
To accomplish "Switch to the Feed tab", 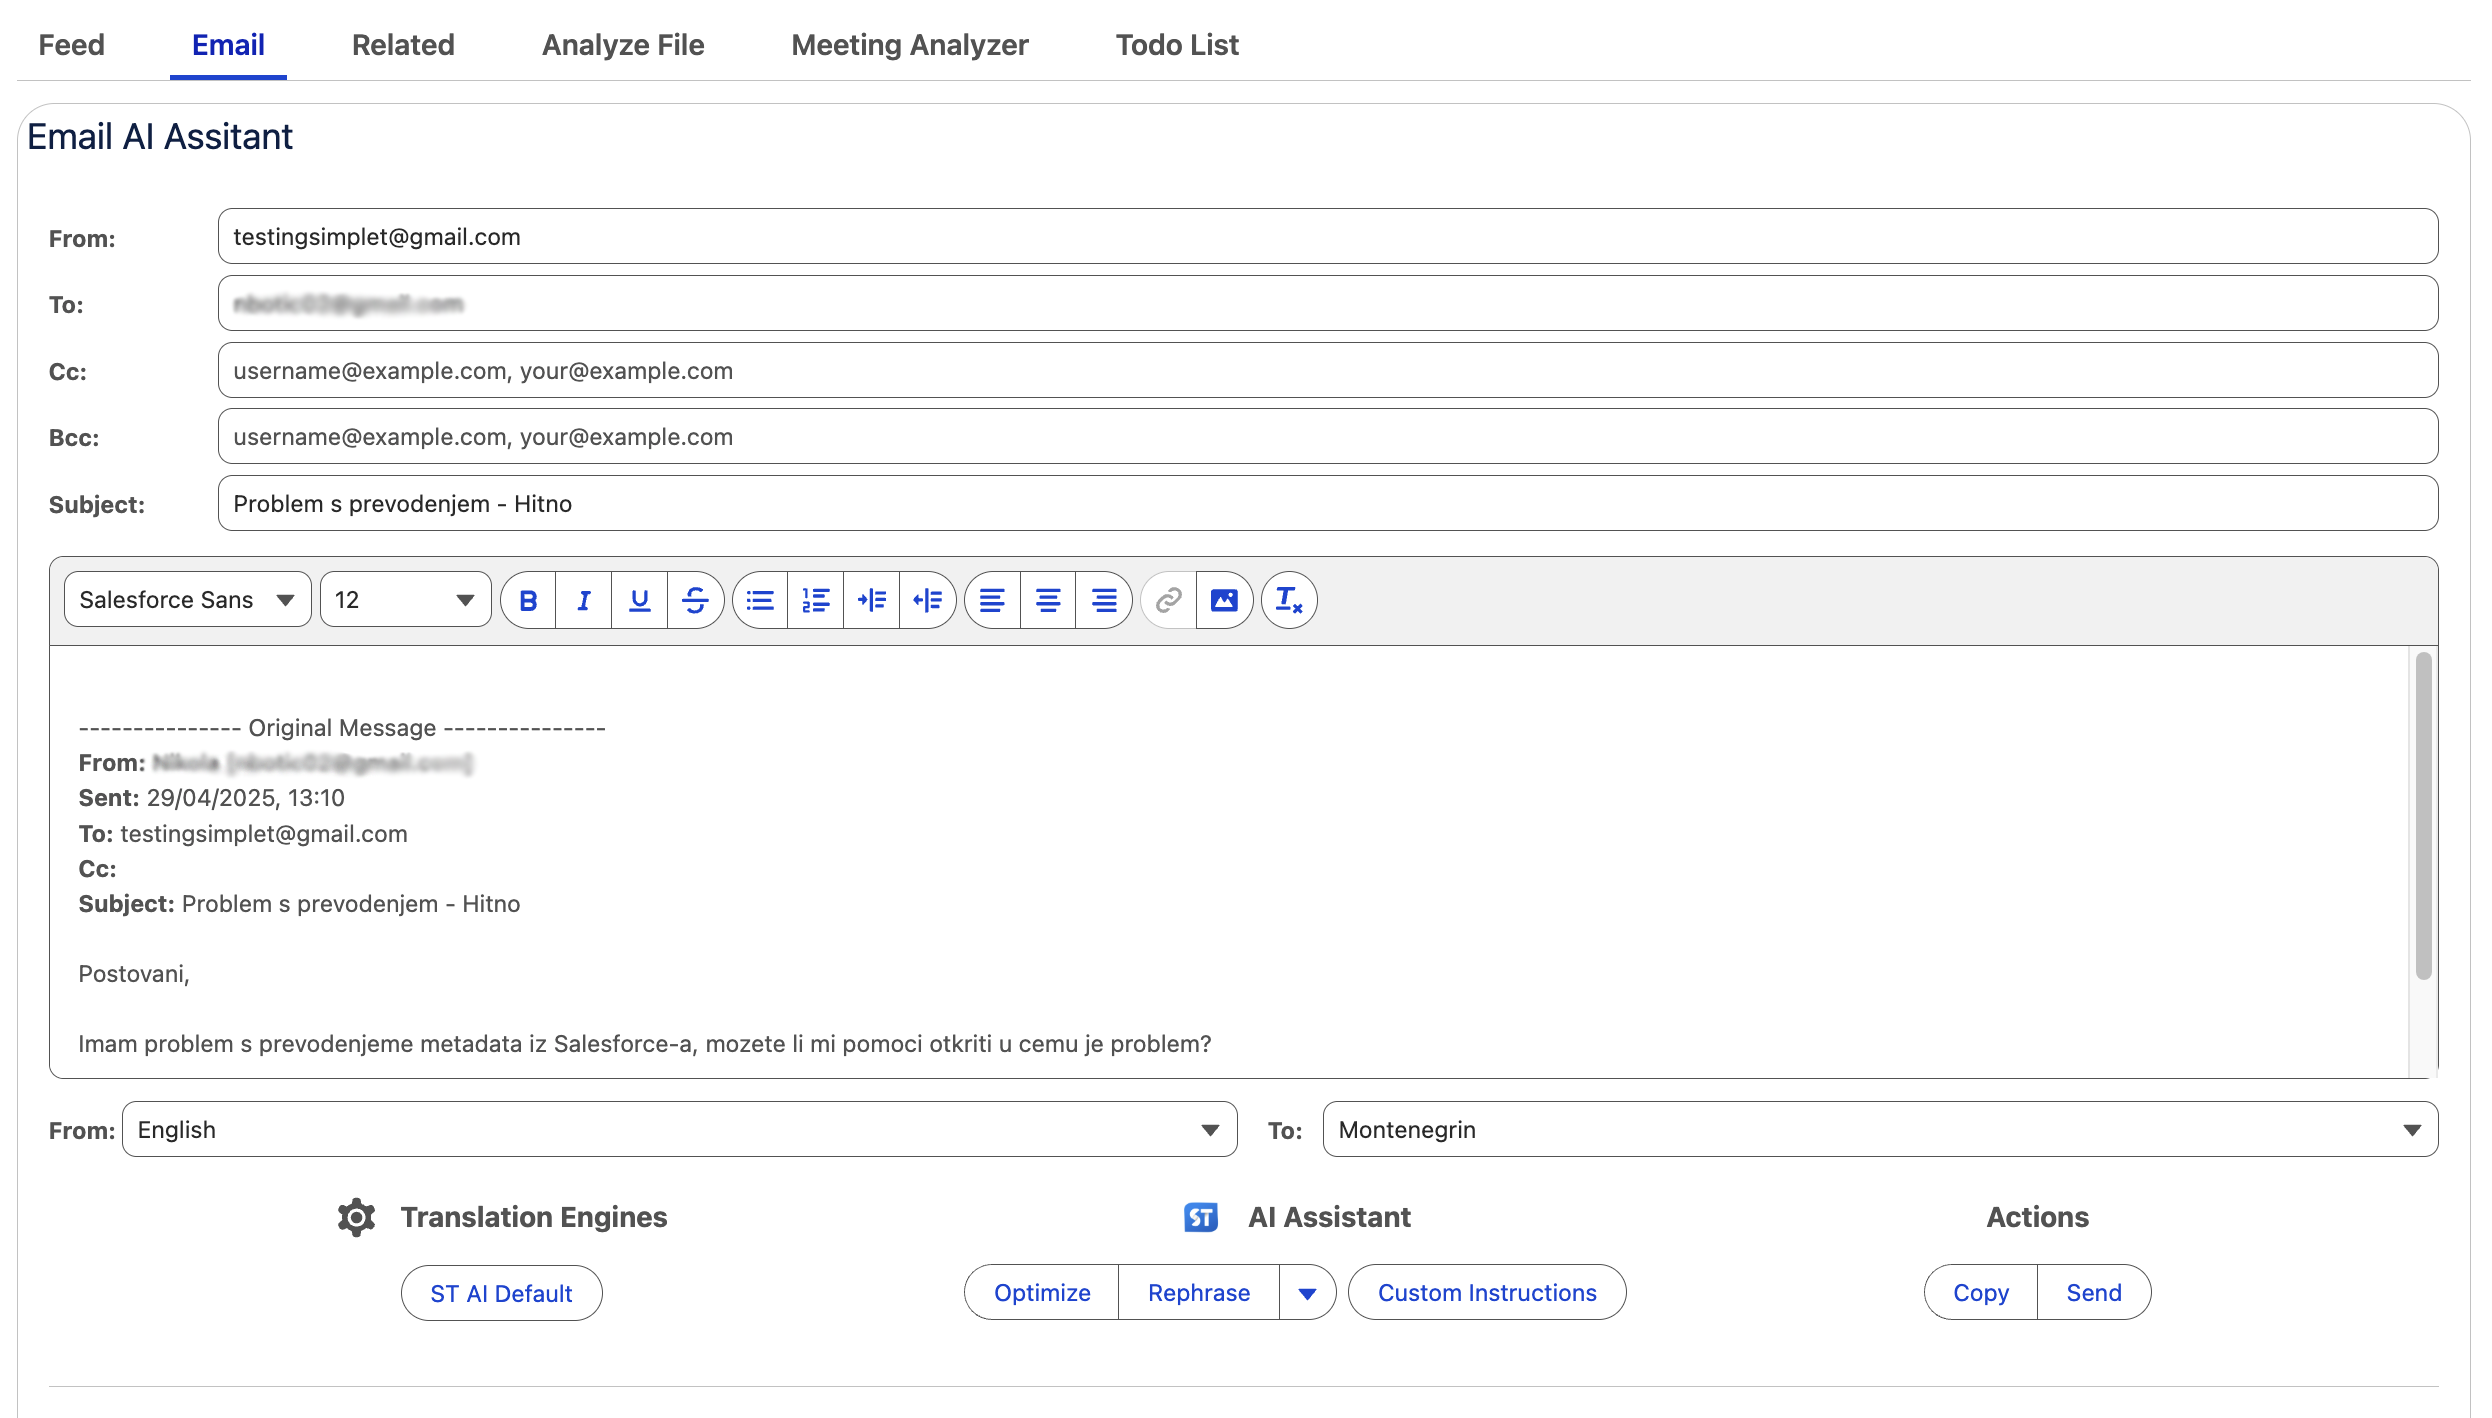I will tap(71, 45).
